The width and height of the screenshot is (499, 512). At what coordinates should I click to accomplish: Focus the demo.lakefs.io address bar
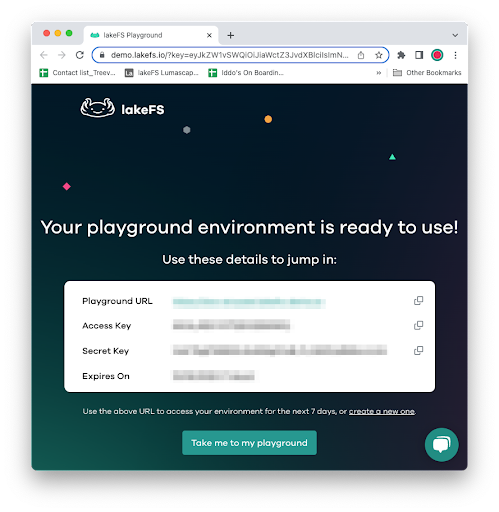(230, 55)
